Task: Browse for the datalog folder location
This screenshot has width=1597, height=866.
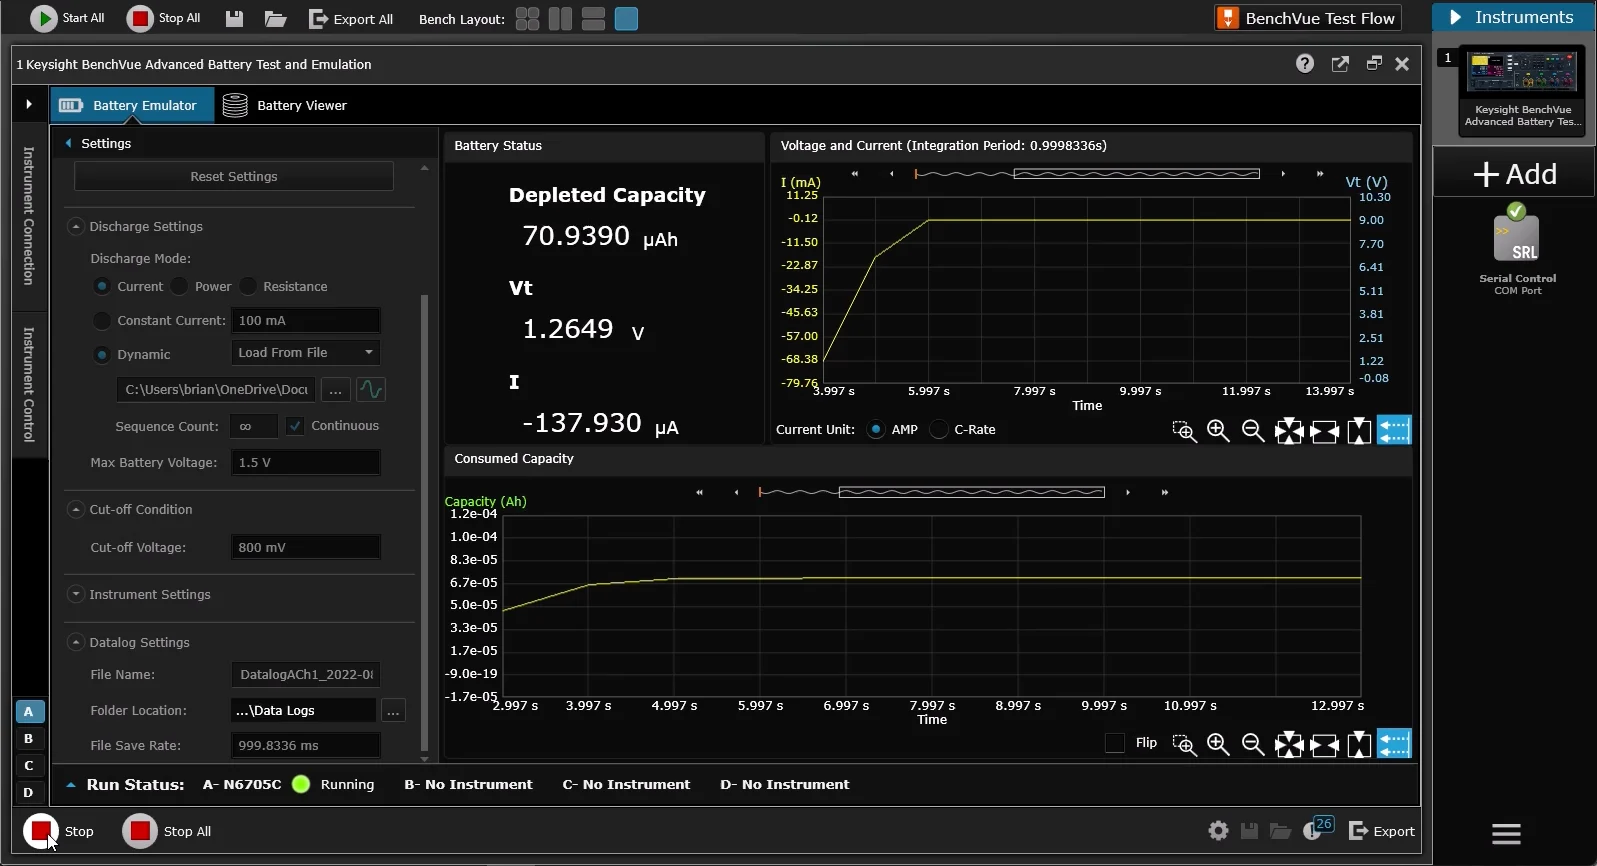Action: click(x=393, y=710)
